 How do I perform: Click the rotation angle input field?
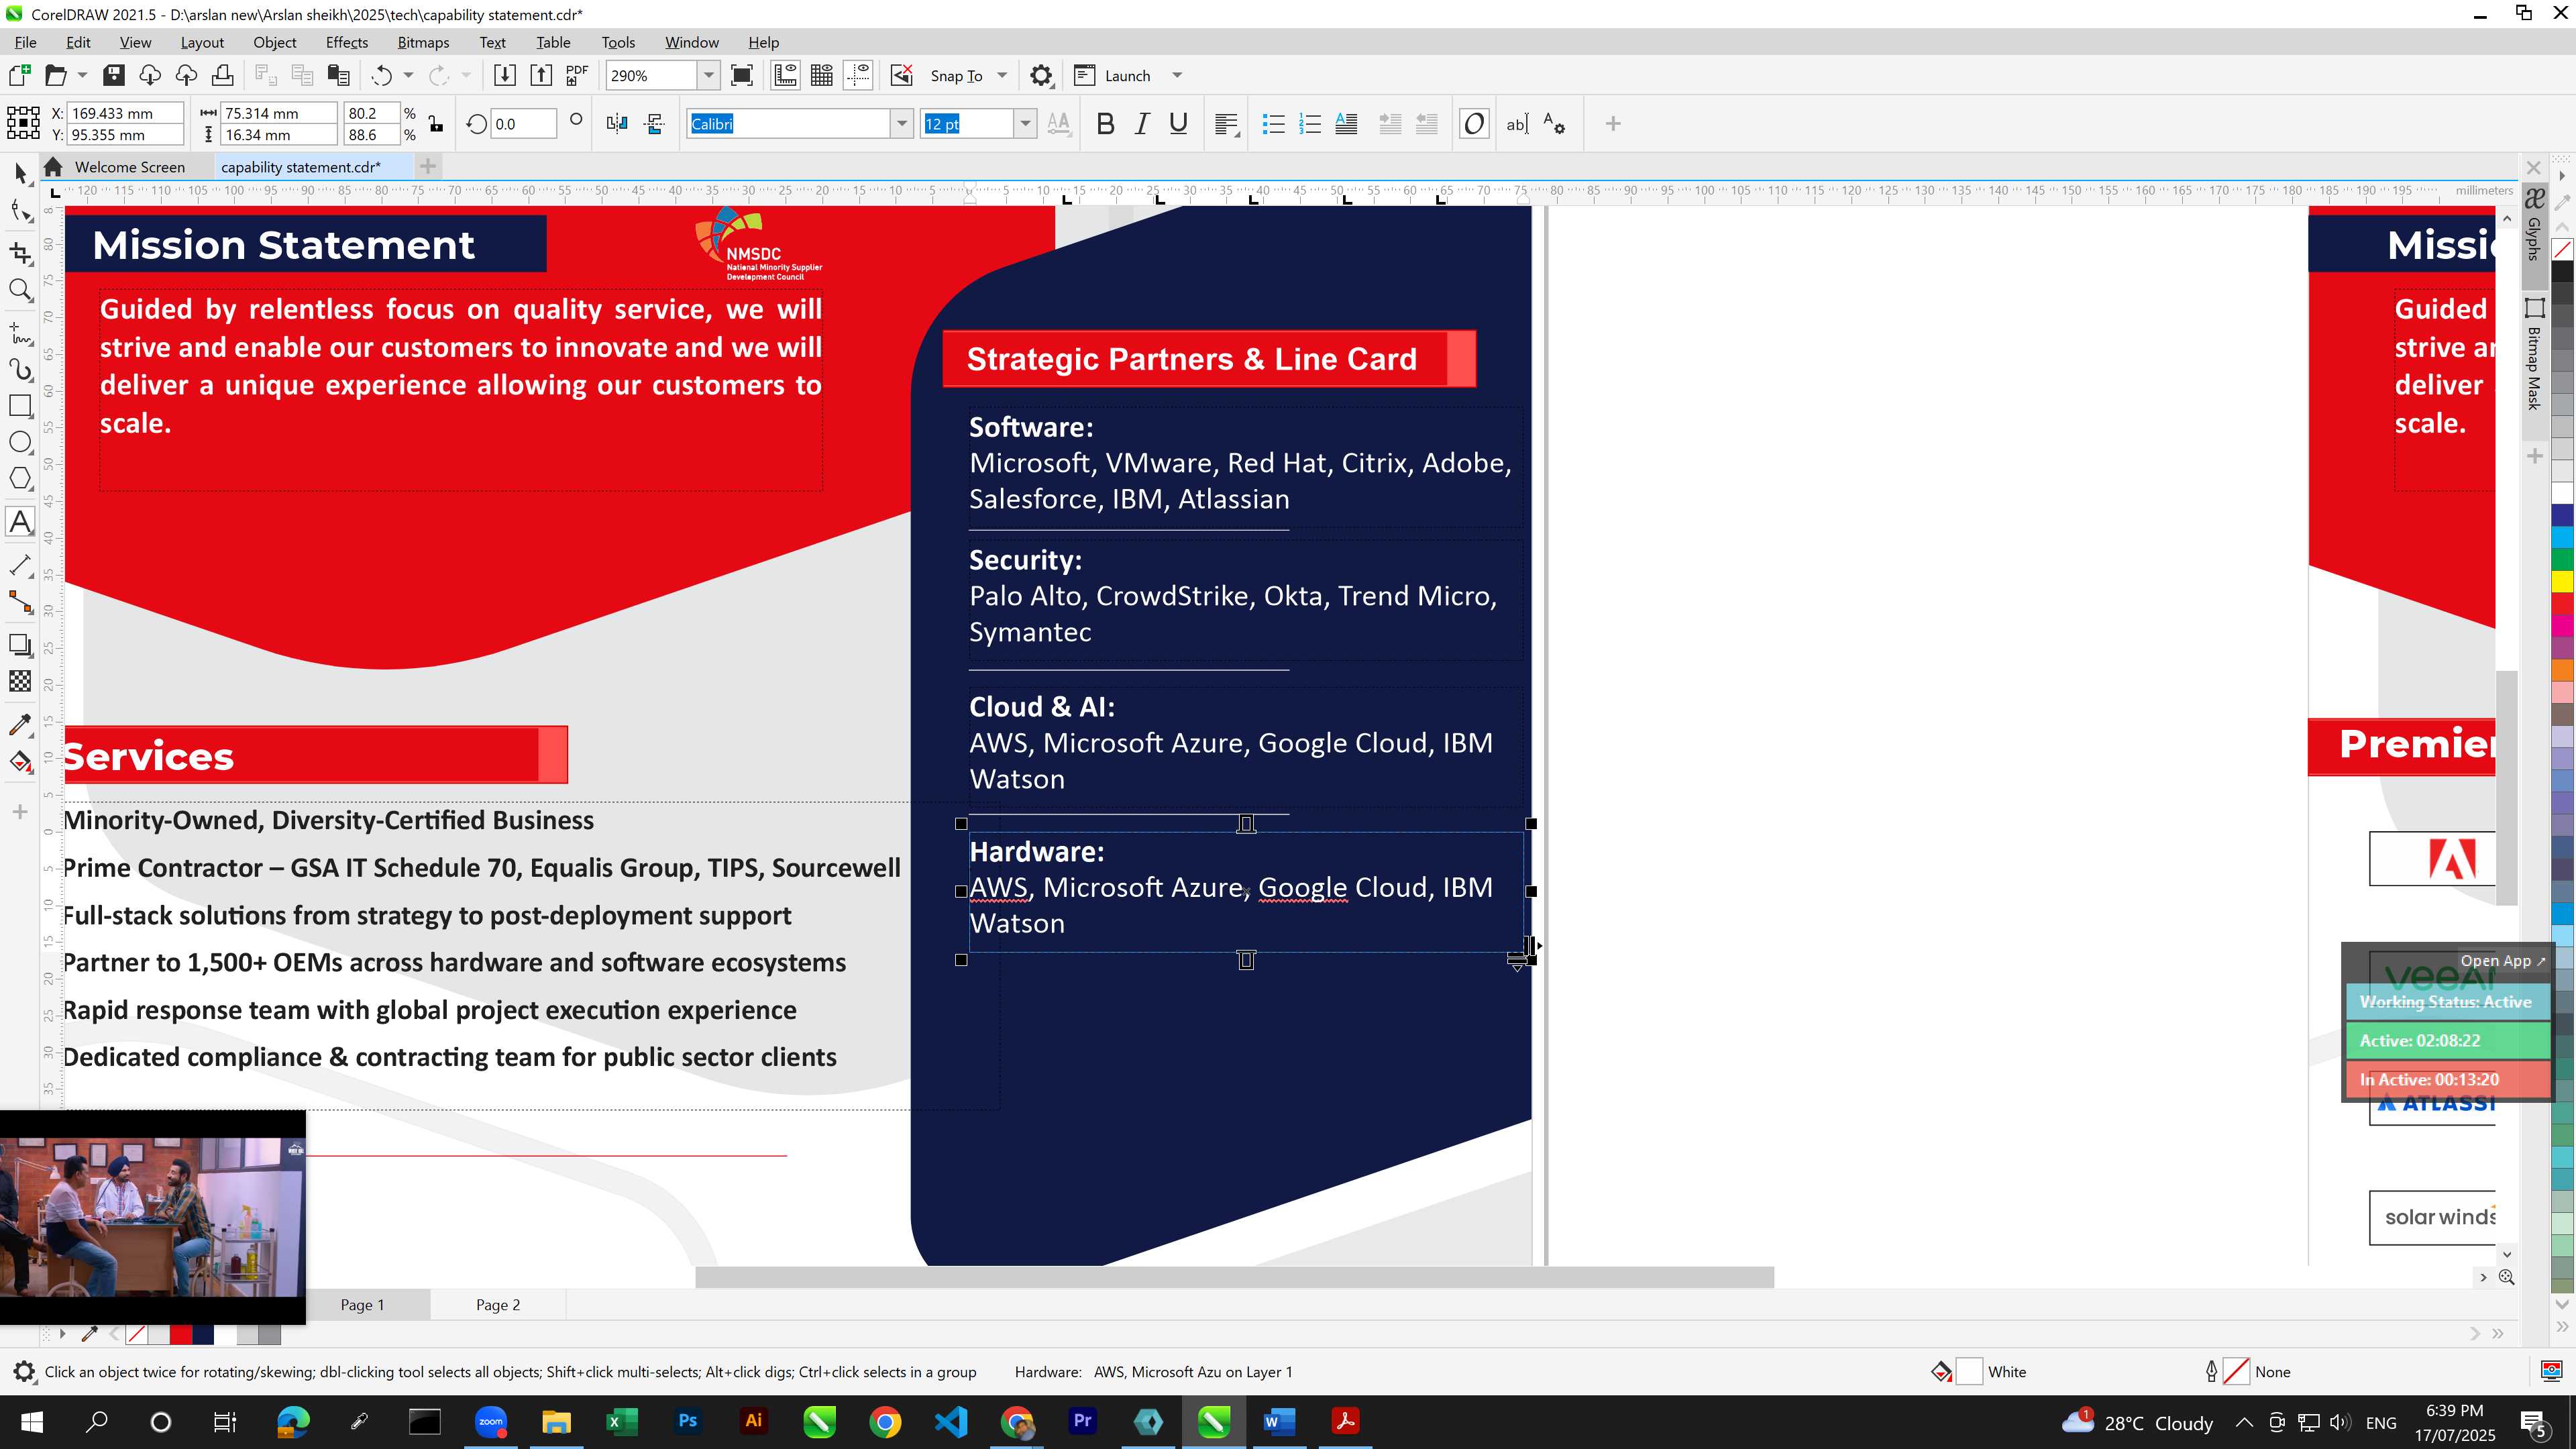point(523,124)
